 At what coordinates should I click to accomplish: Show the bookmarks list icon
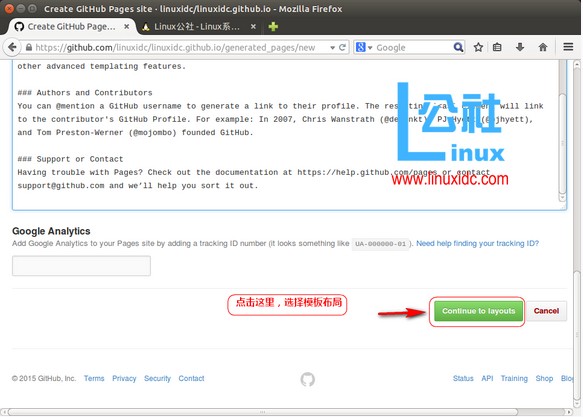497,47
